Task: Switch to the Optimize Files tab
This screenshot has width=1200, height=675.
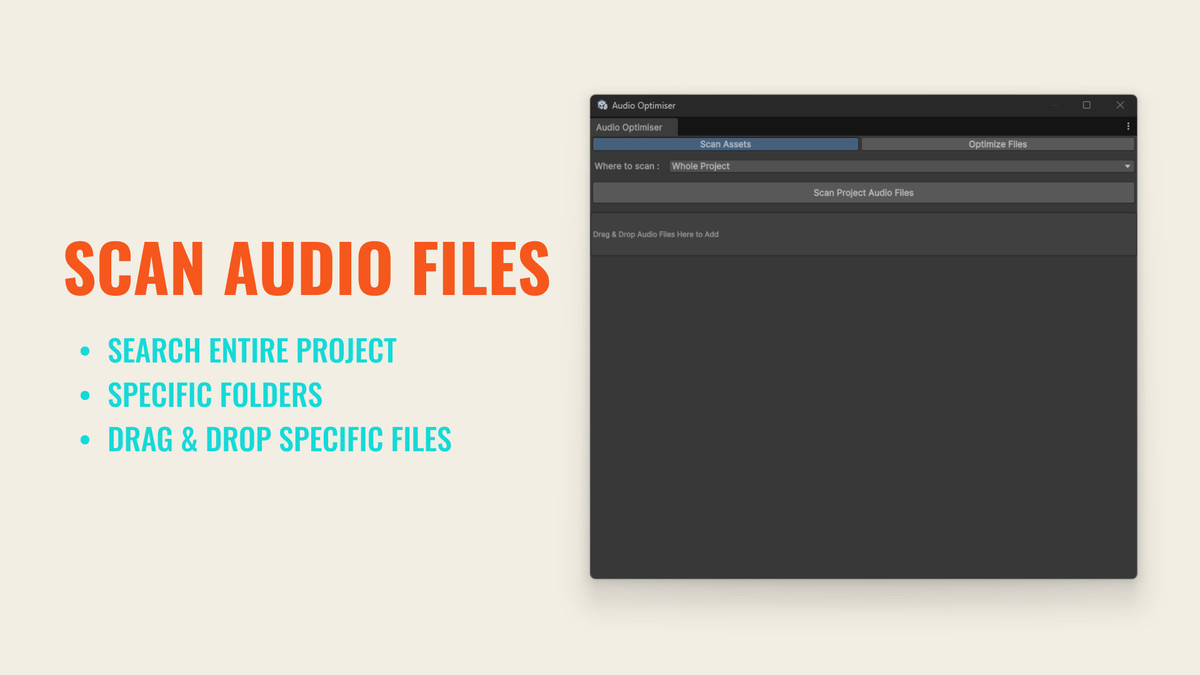Action: pyautogui.click(x=997, y=143)
